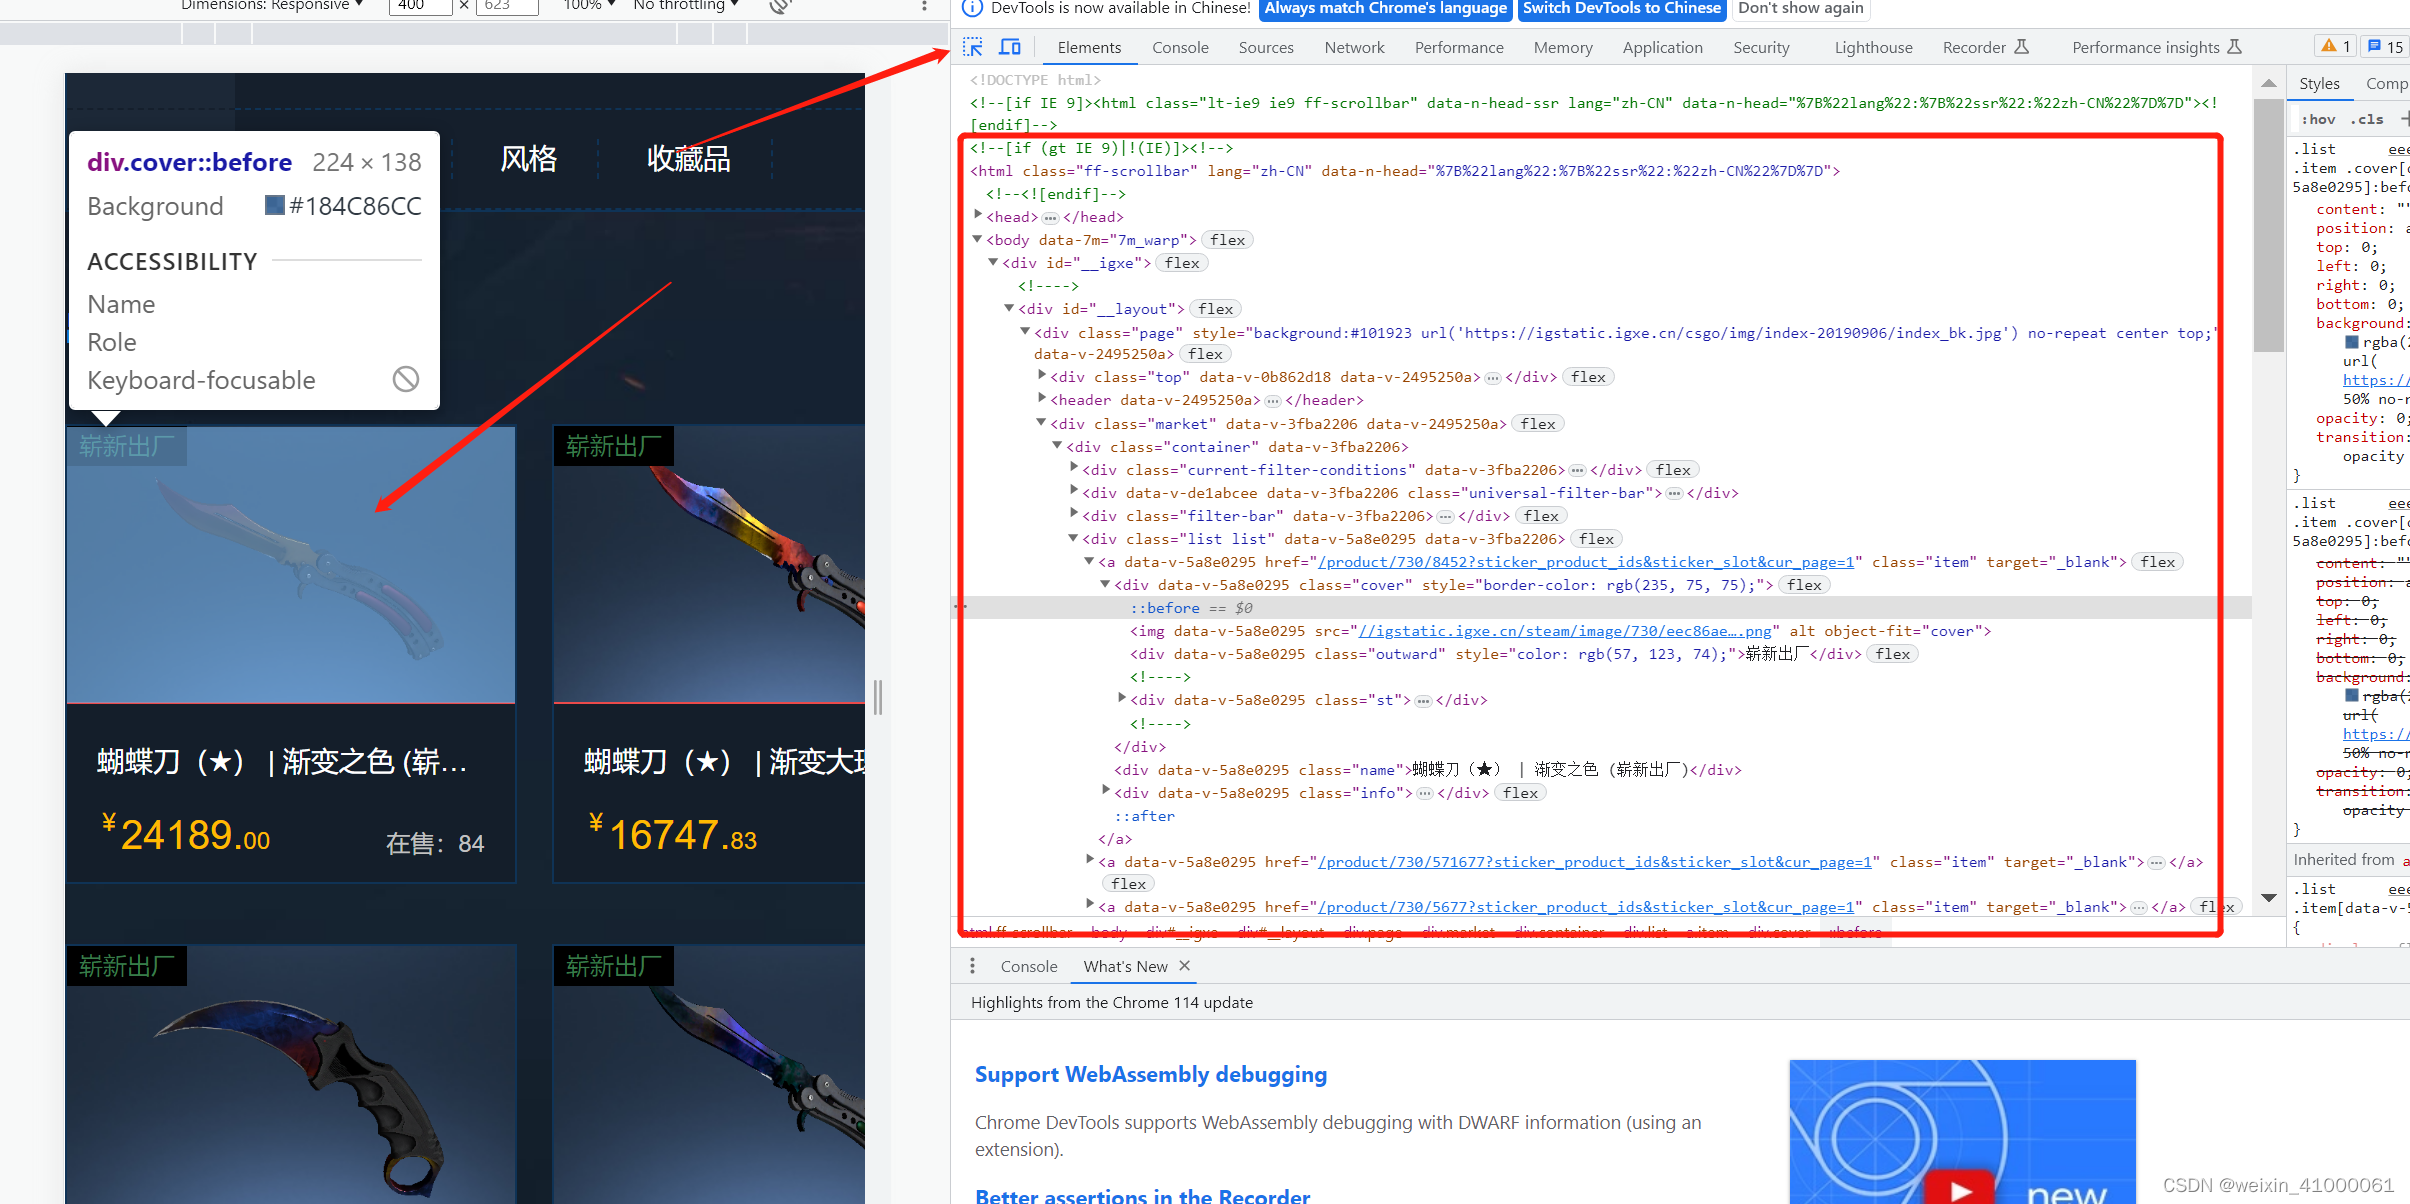
Task: Click the viewport width field showing 400
Action: tap(419, 6)
